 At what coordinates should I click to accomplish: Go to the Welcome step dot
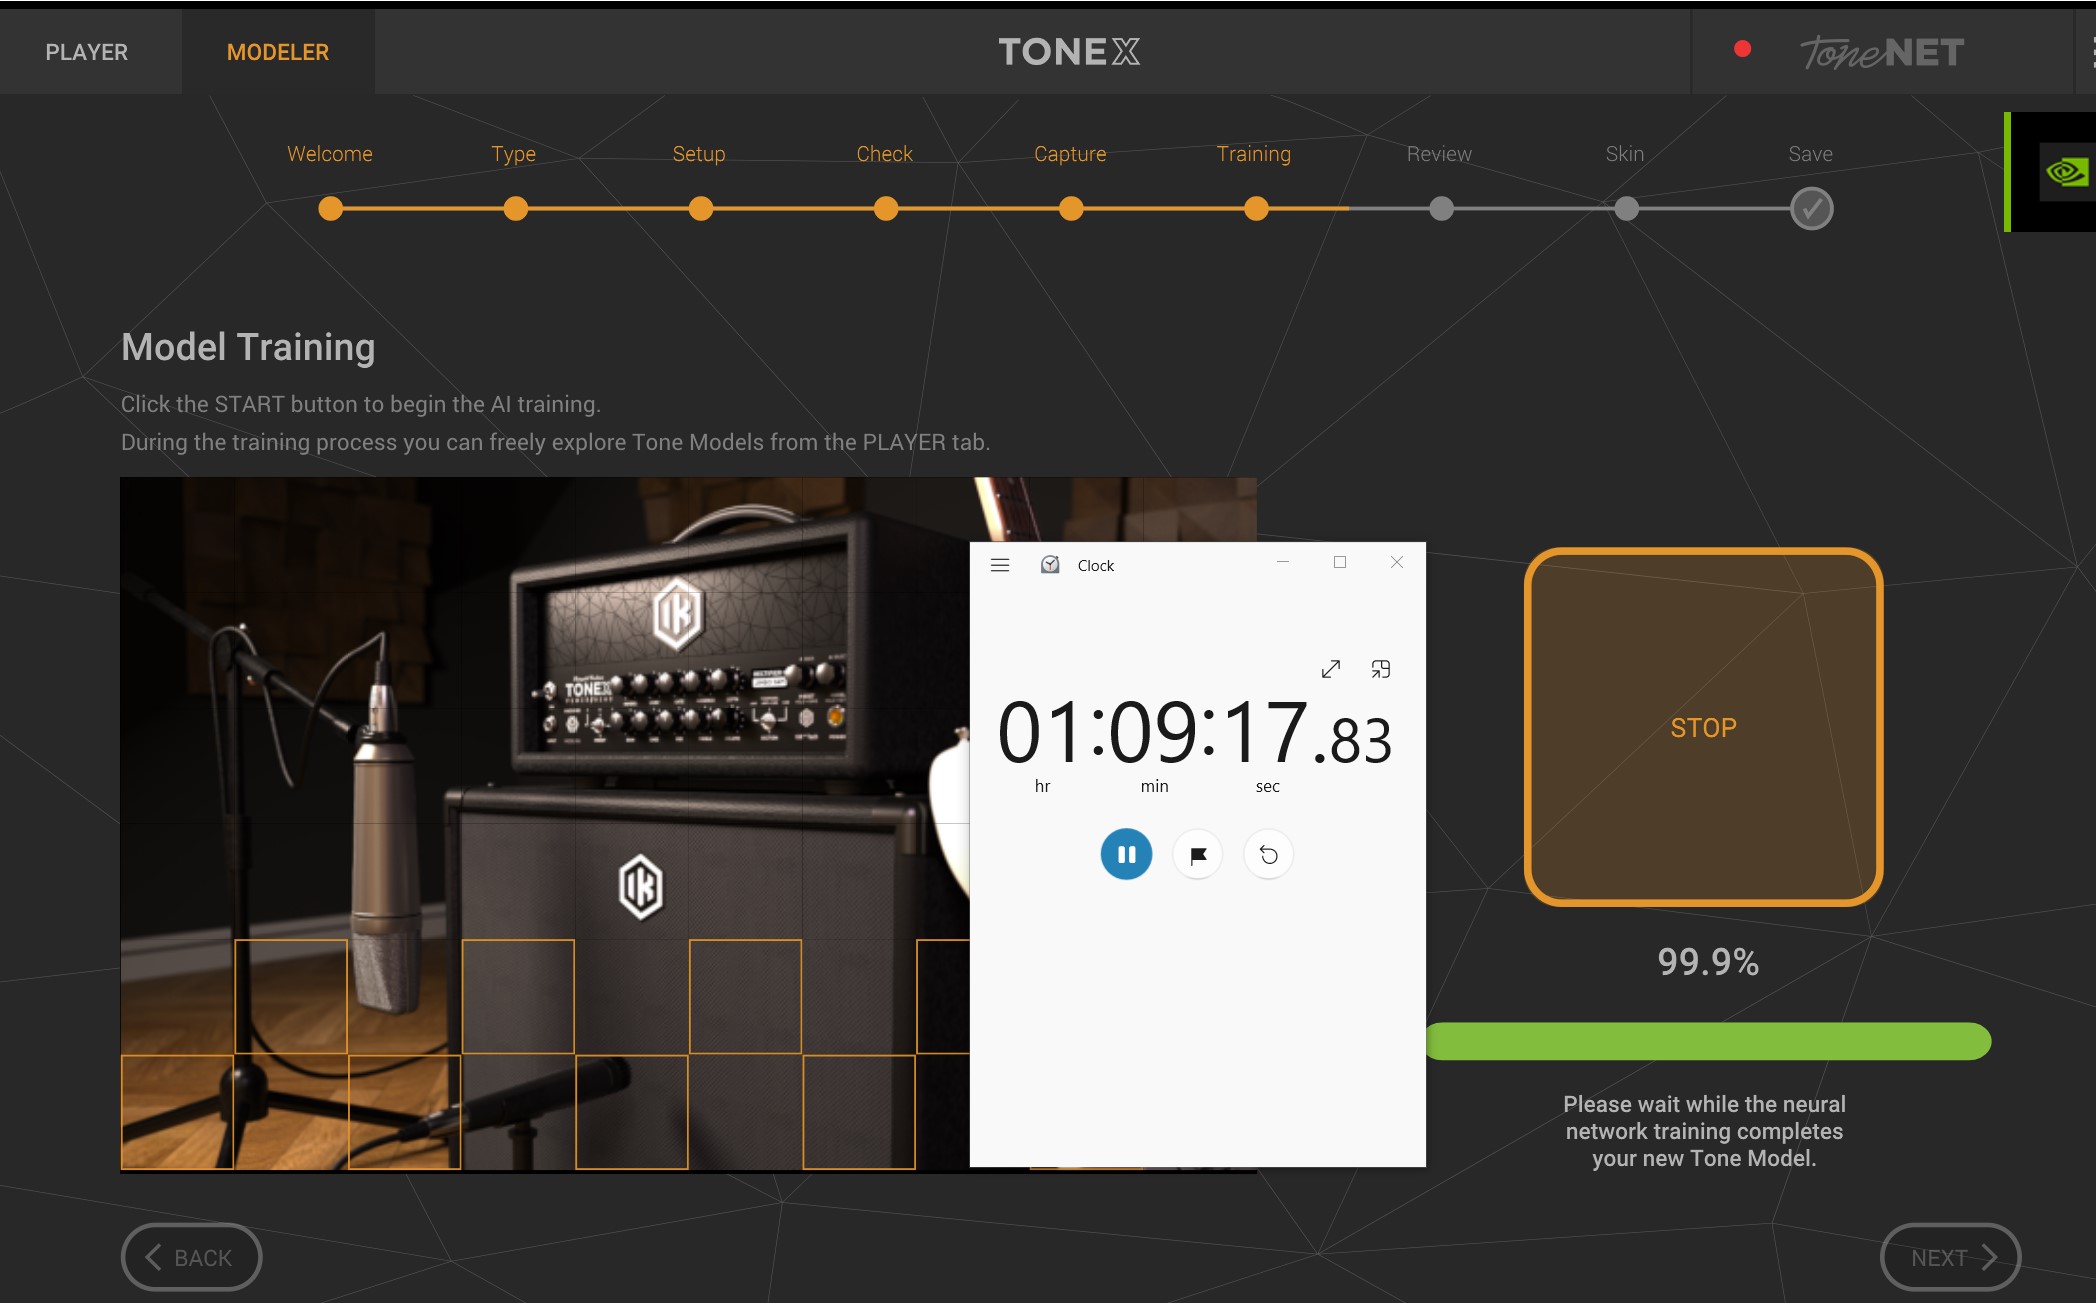[x=330, y=209]
